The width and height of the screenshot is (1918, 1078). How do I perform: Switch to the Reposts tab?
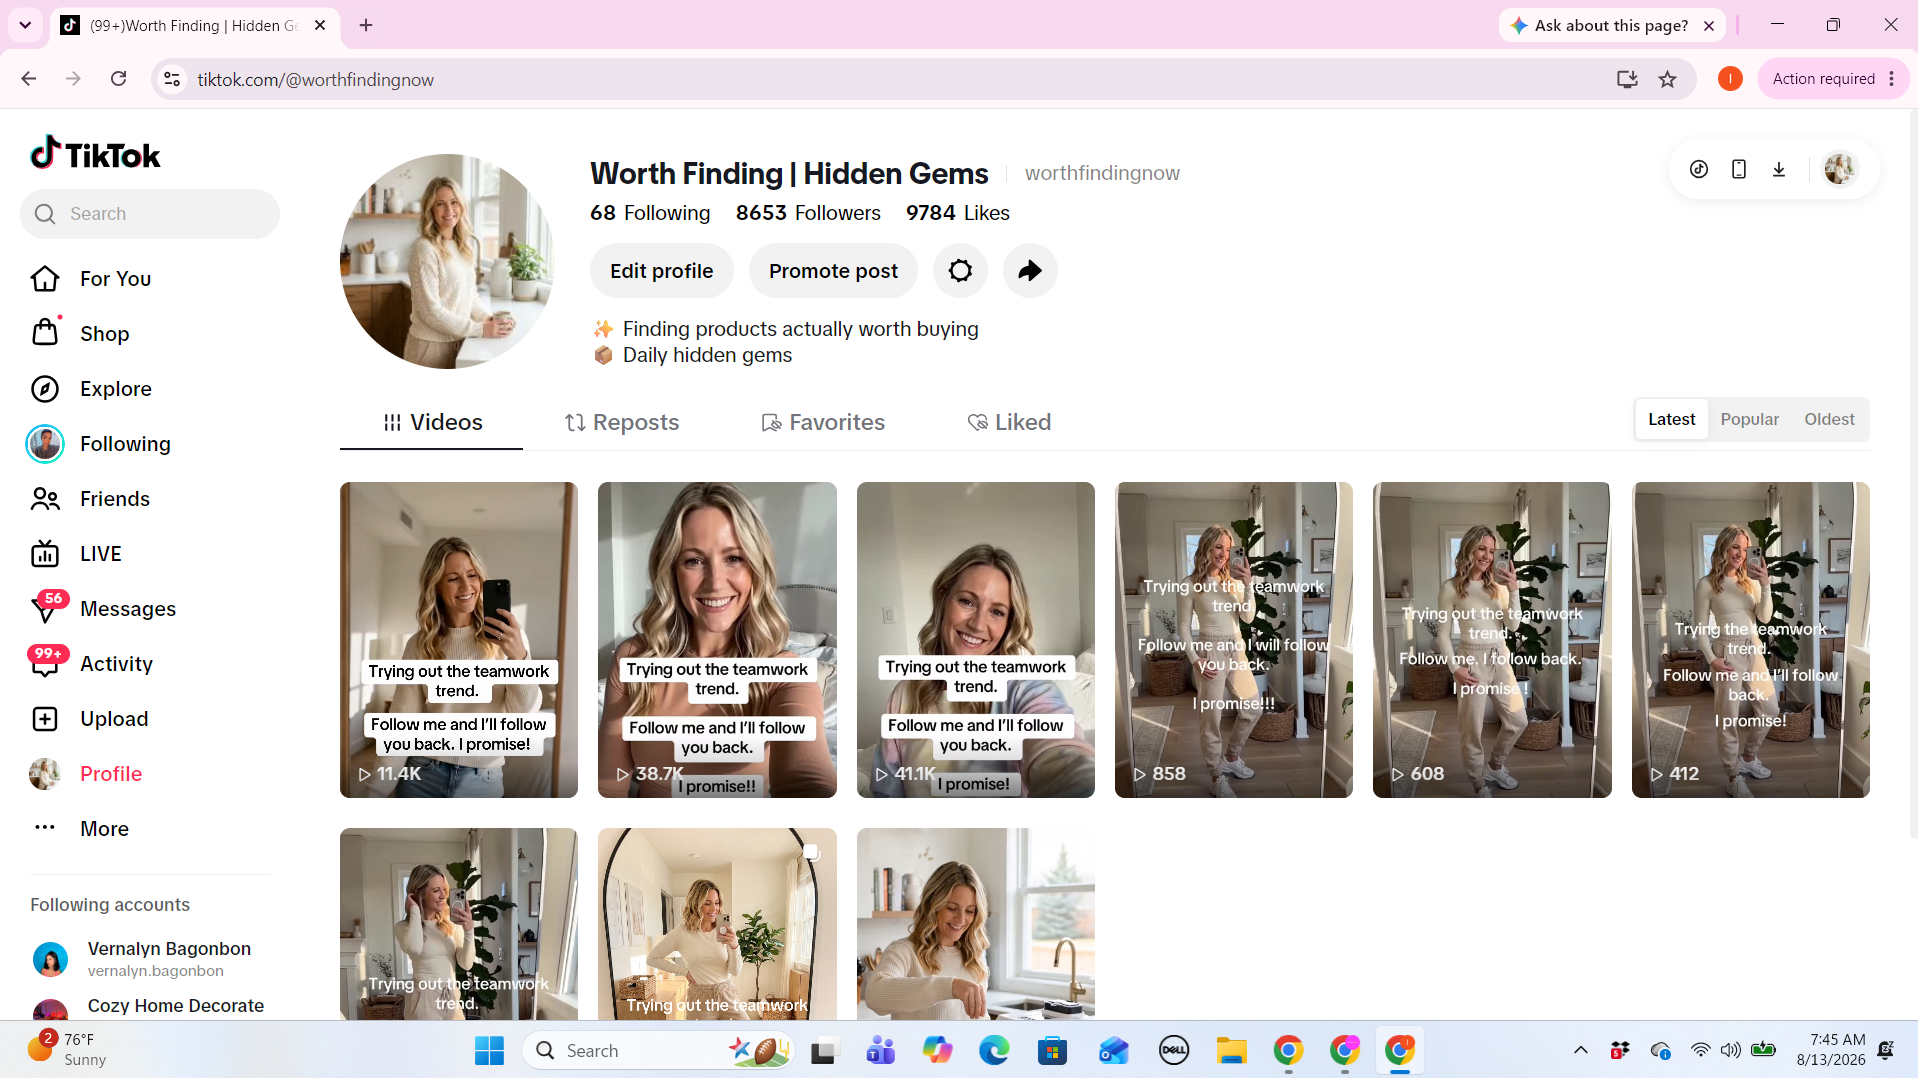click(622, 422)
